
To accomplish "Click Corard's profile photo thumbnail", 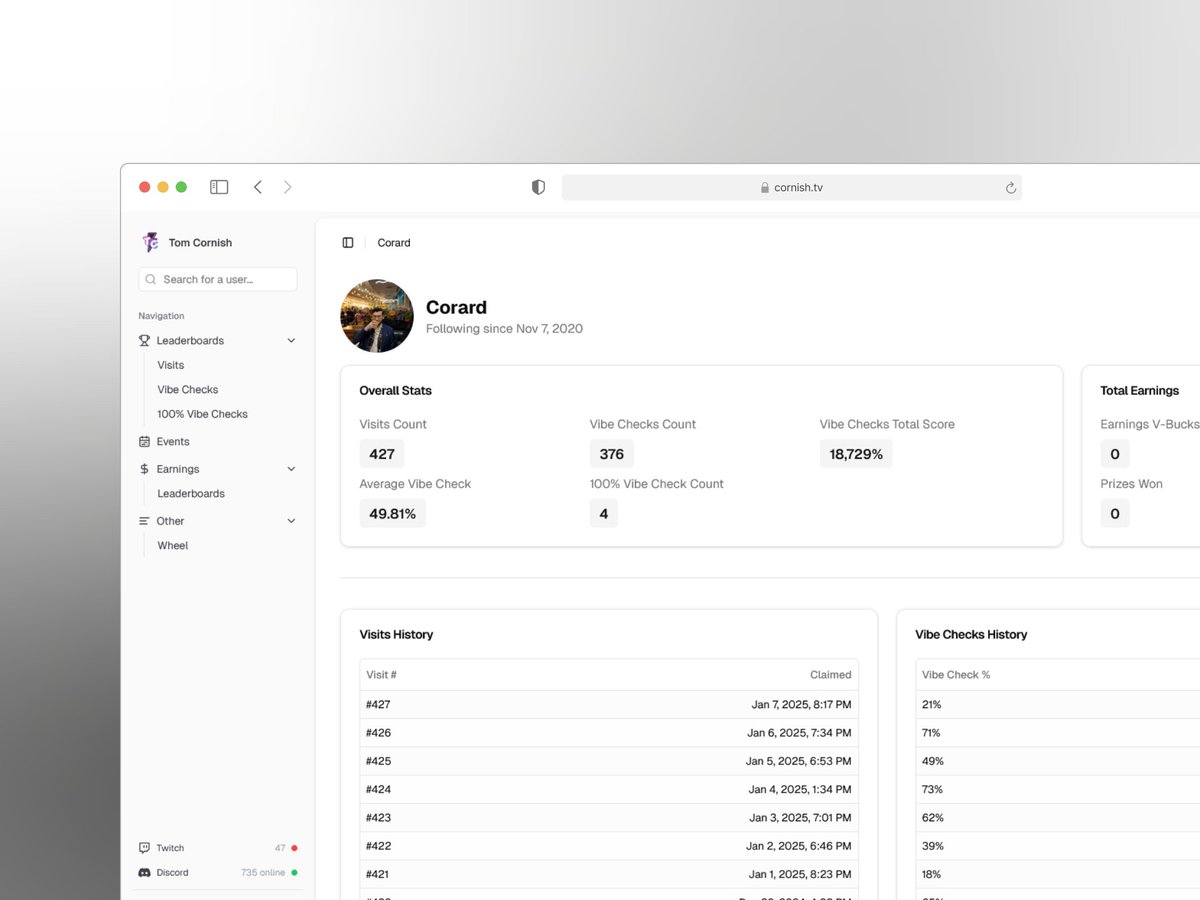I will pos(377,316).
